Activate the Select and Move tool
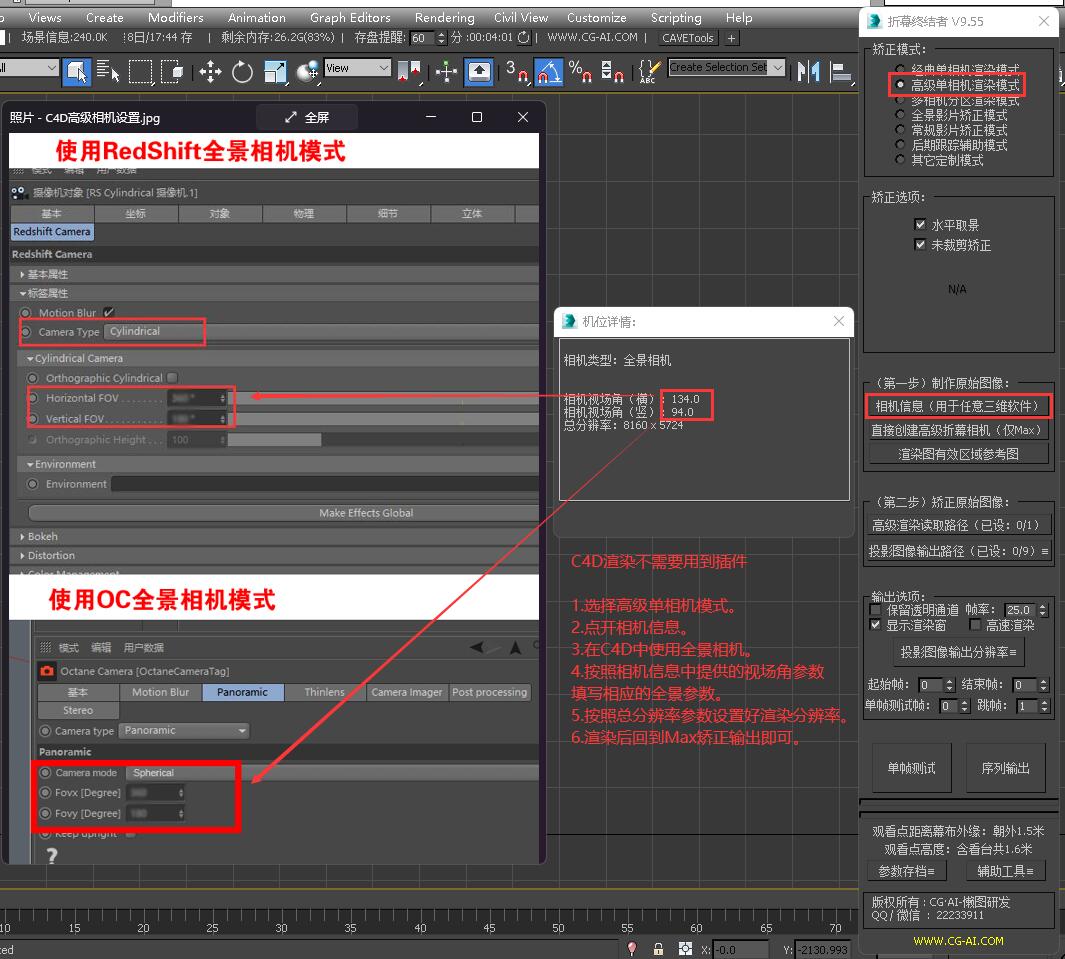Image resolution: width=1065 pixels, height=959 pixels. coord(211,71)
